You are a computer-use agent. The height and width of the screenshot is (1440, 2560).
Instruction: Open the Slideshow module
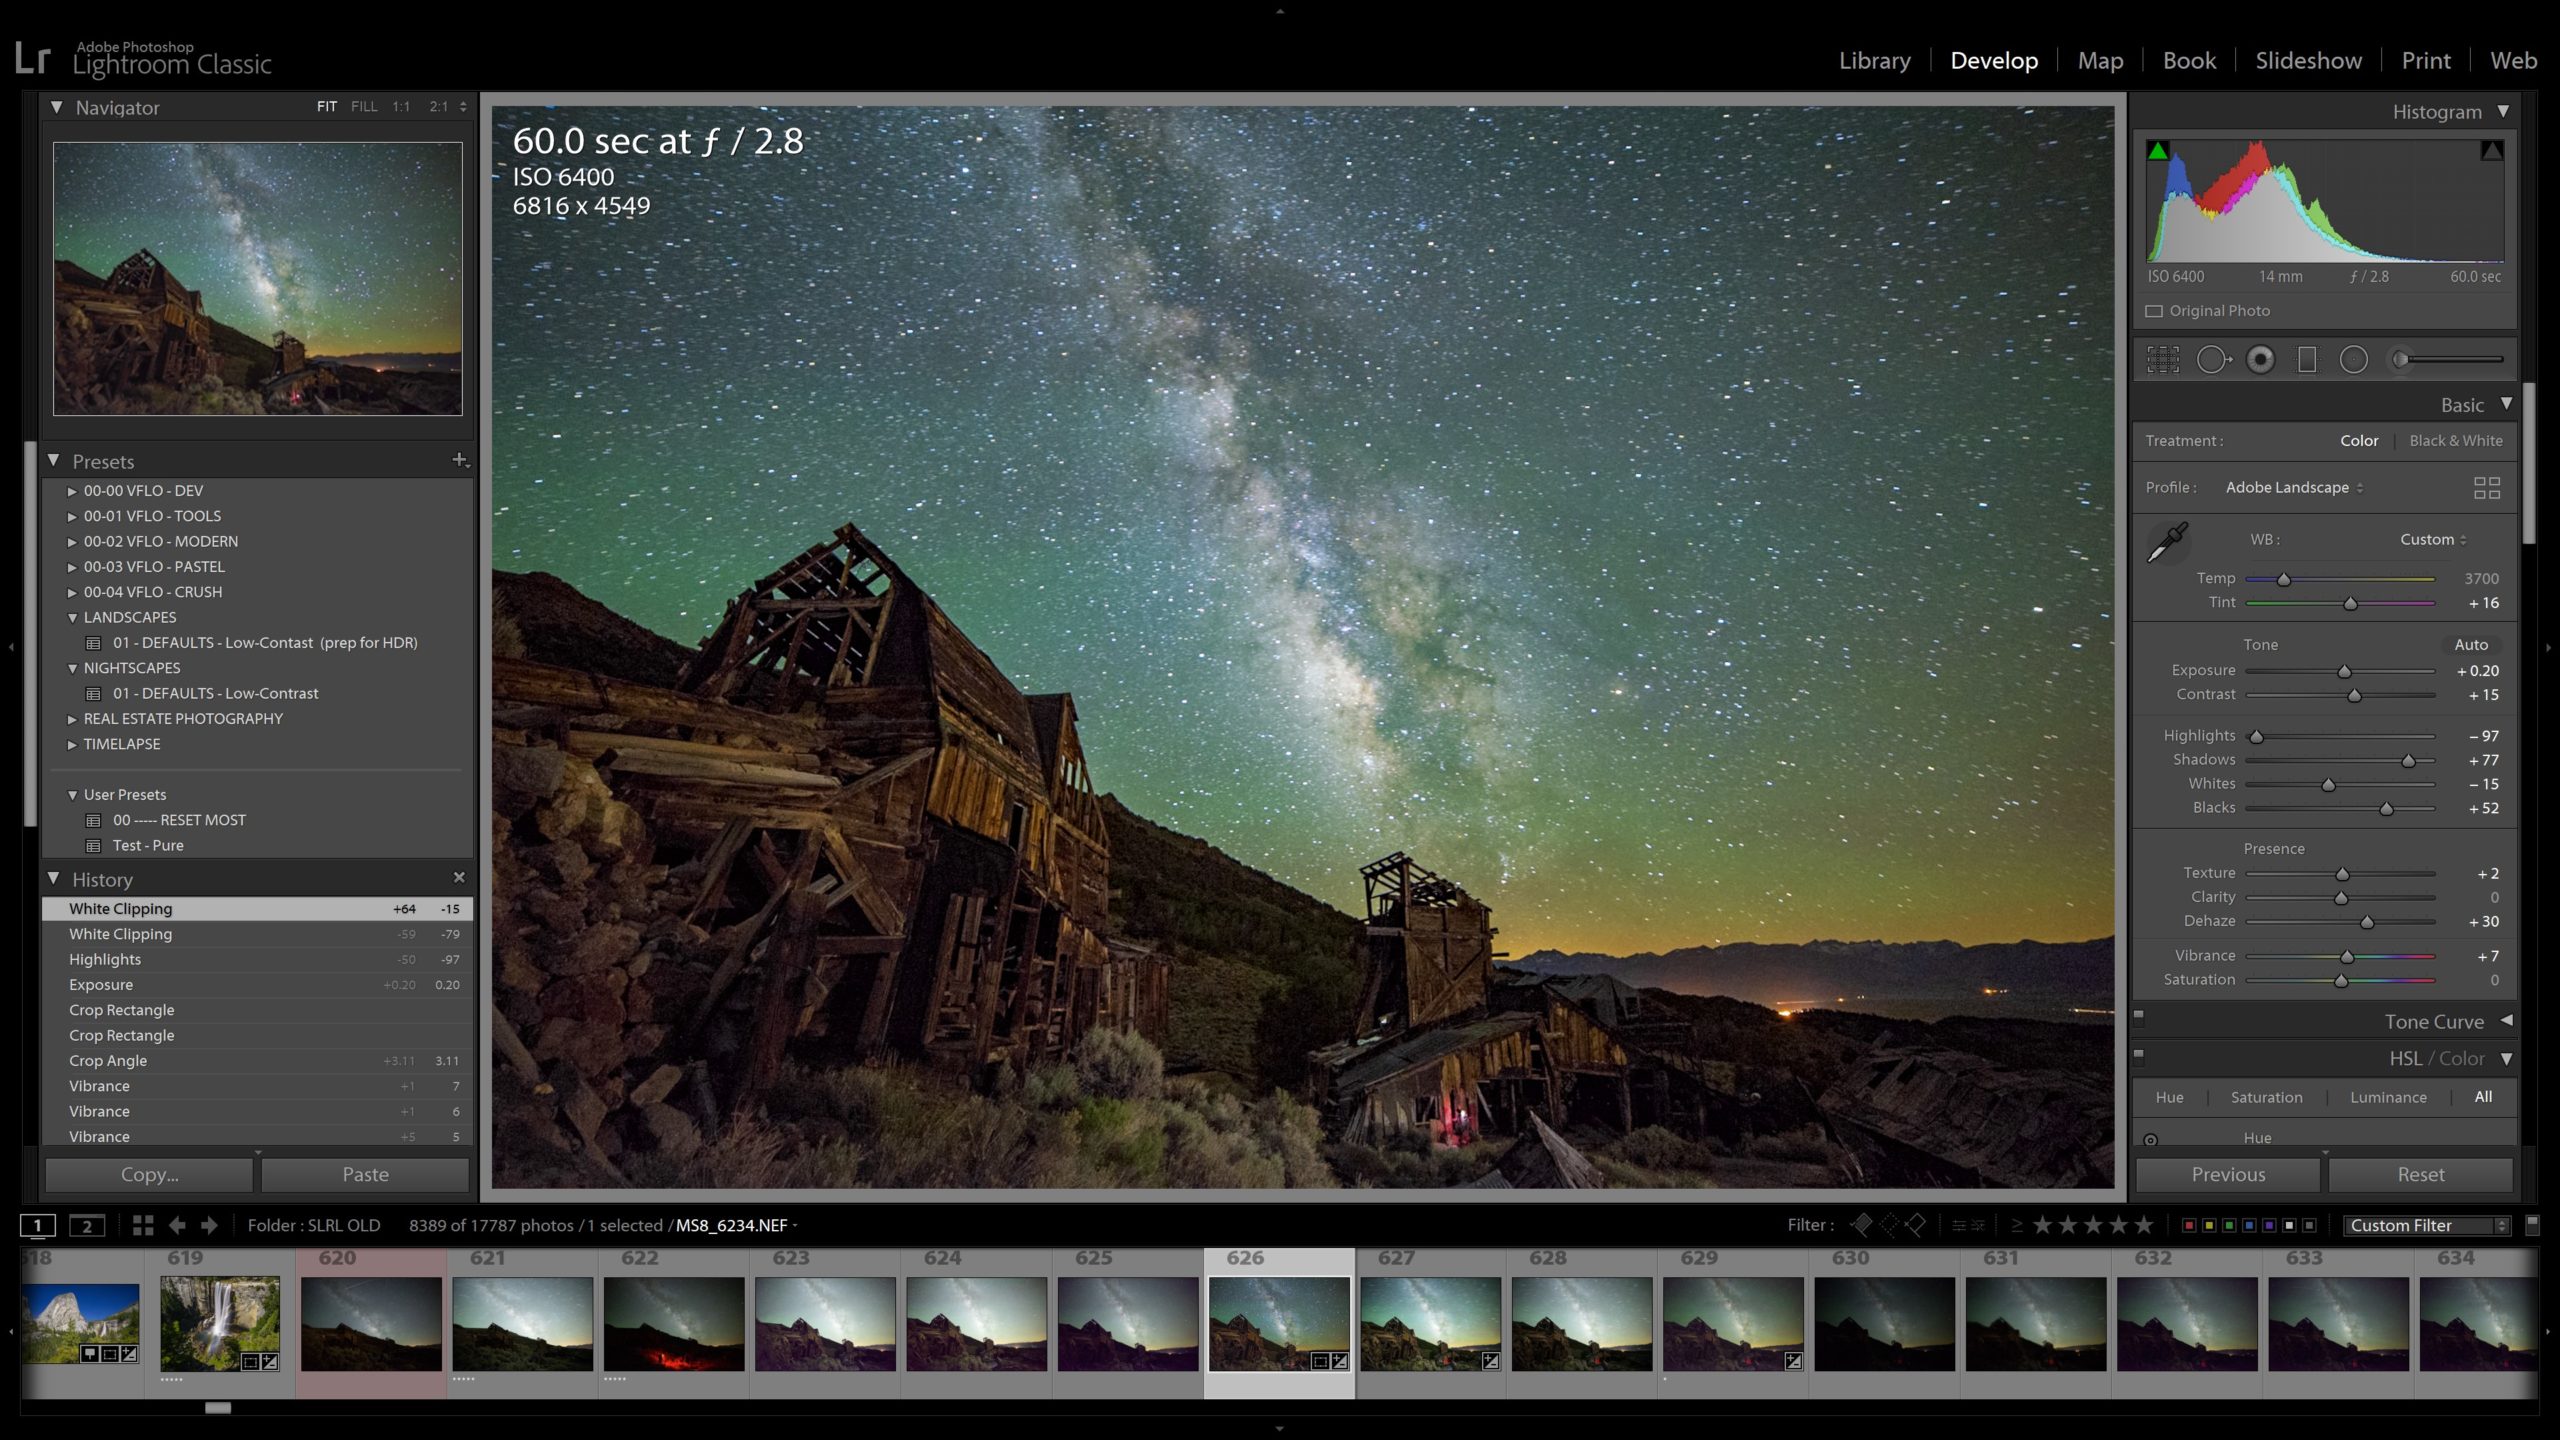click(x=2307, y=60)
